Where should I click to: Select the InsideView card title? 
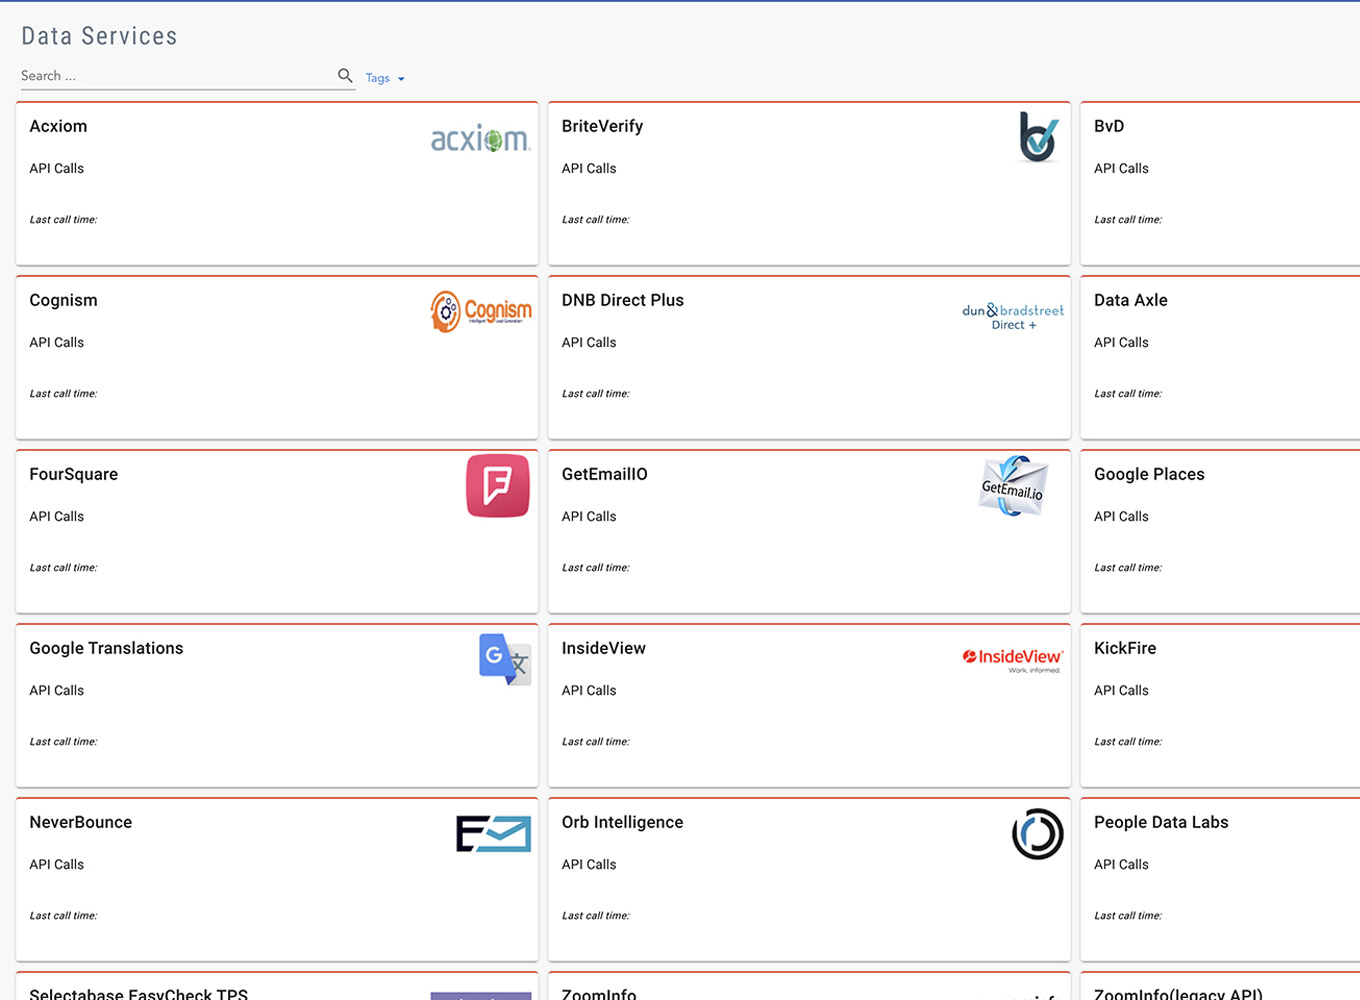604,648
